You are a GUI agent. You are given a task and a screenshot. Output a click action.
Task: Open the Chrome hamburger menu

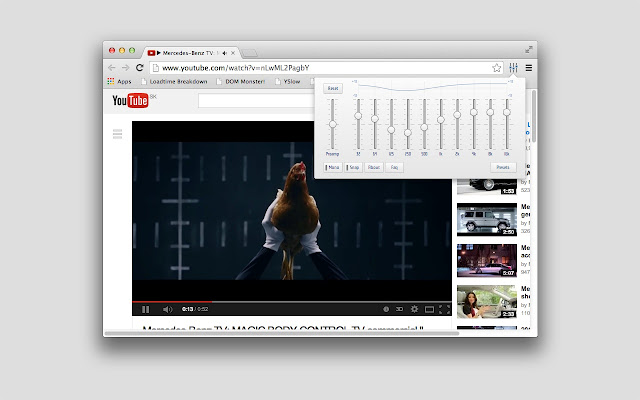click(x=529, y=68)
